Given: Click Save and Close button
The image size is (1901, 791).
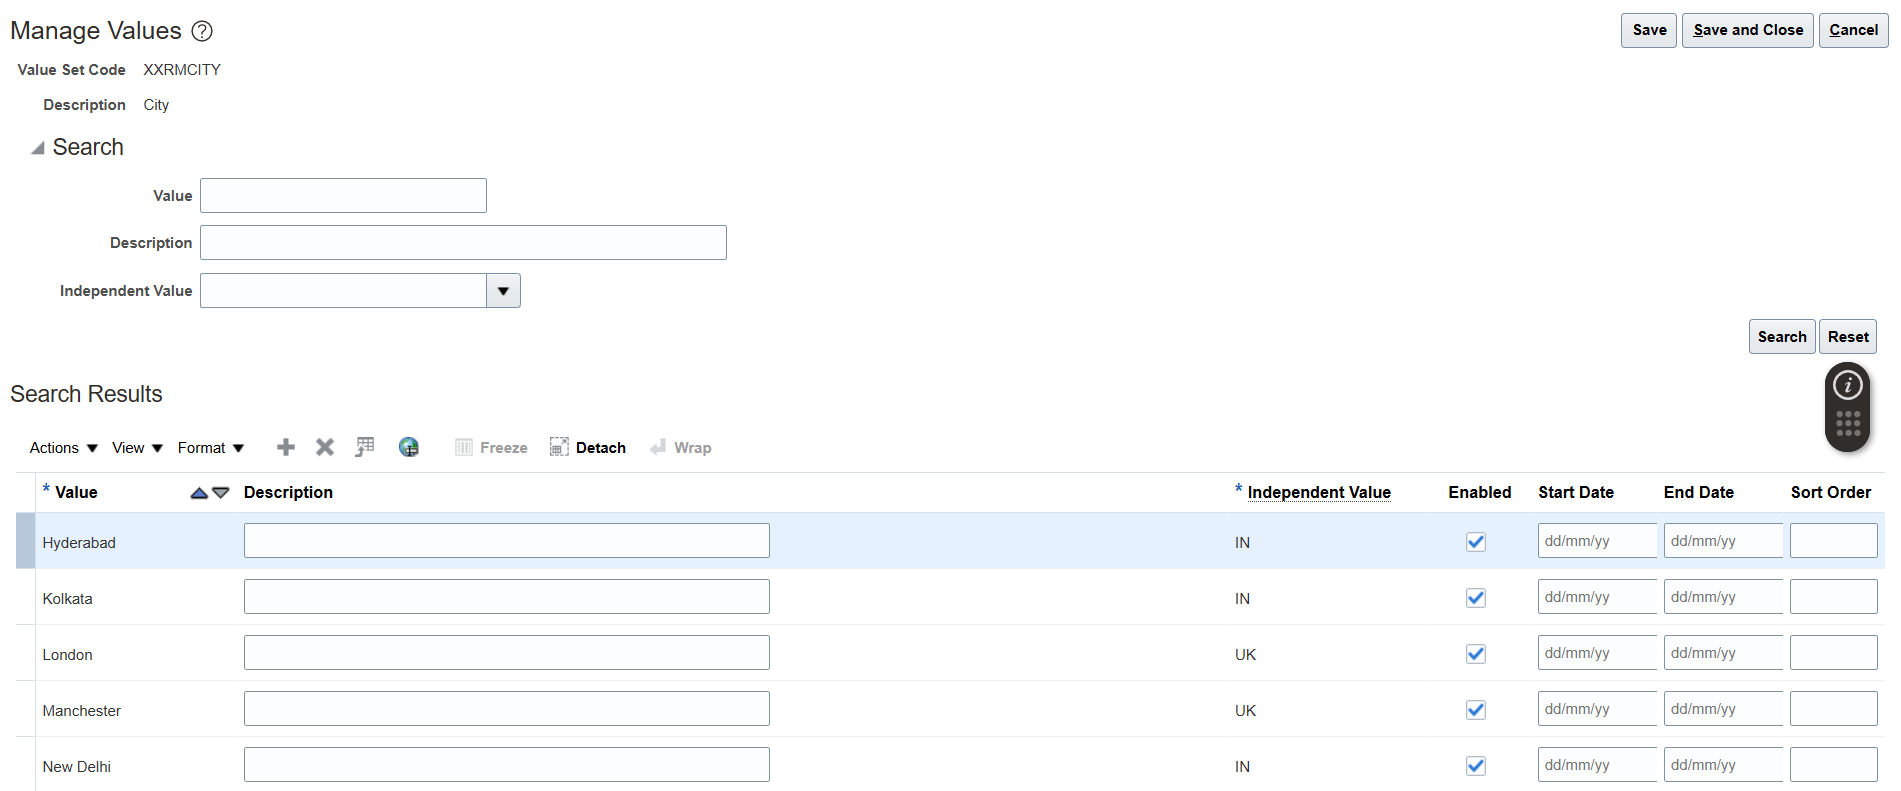Looking at the screenshot, I should click(x=1747, y=30).
